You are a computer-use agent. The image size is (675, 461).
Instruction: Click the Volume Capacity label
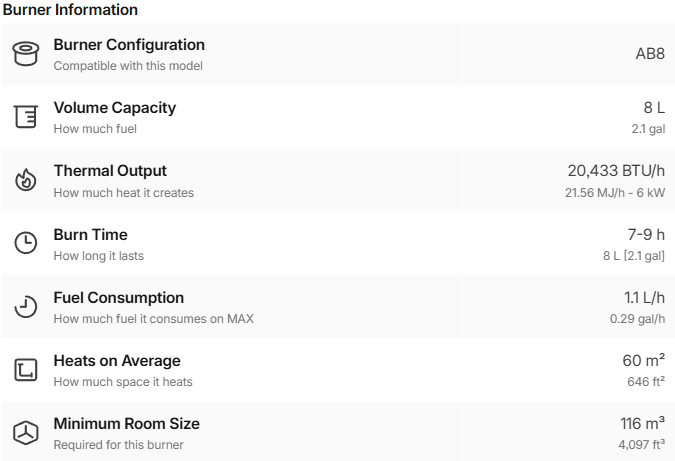114,108
